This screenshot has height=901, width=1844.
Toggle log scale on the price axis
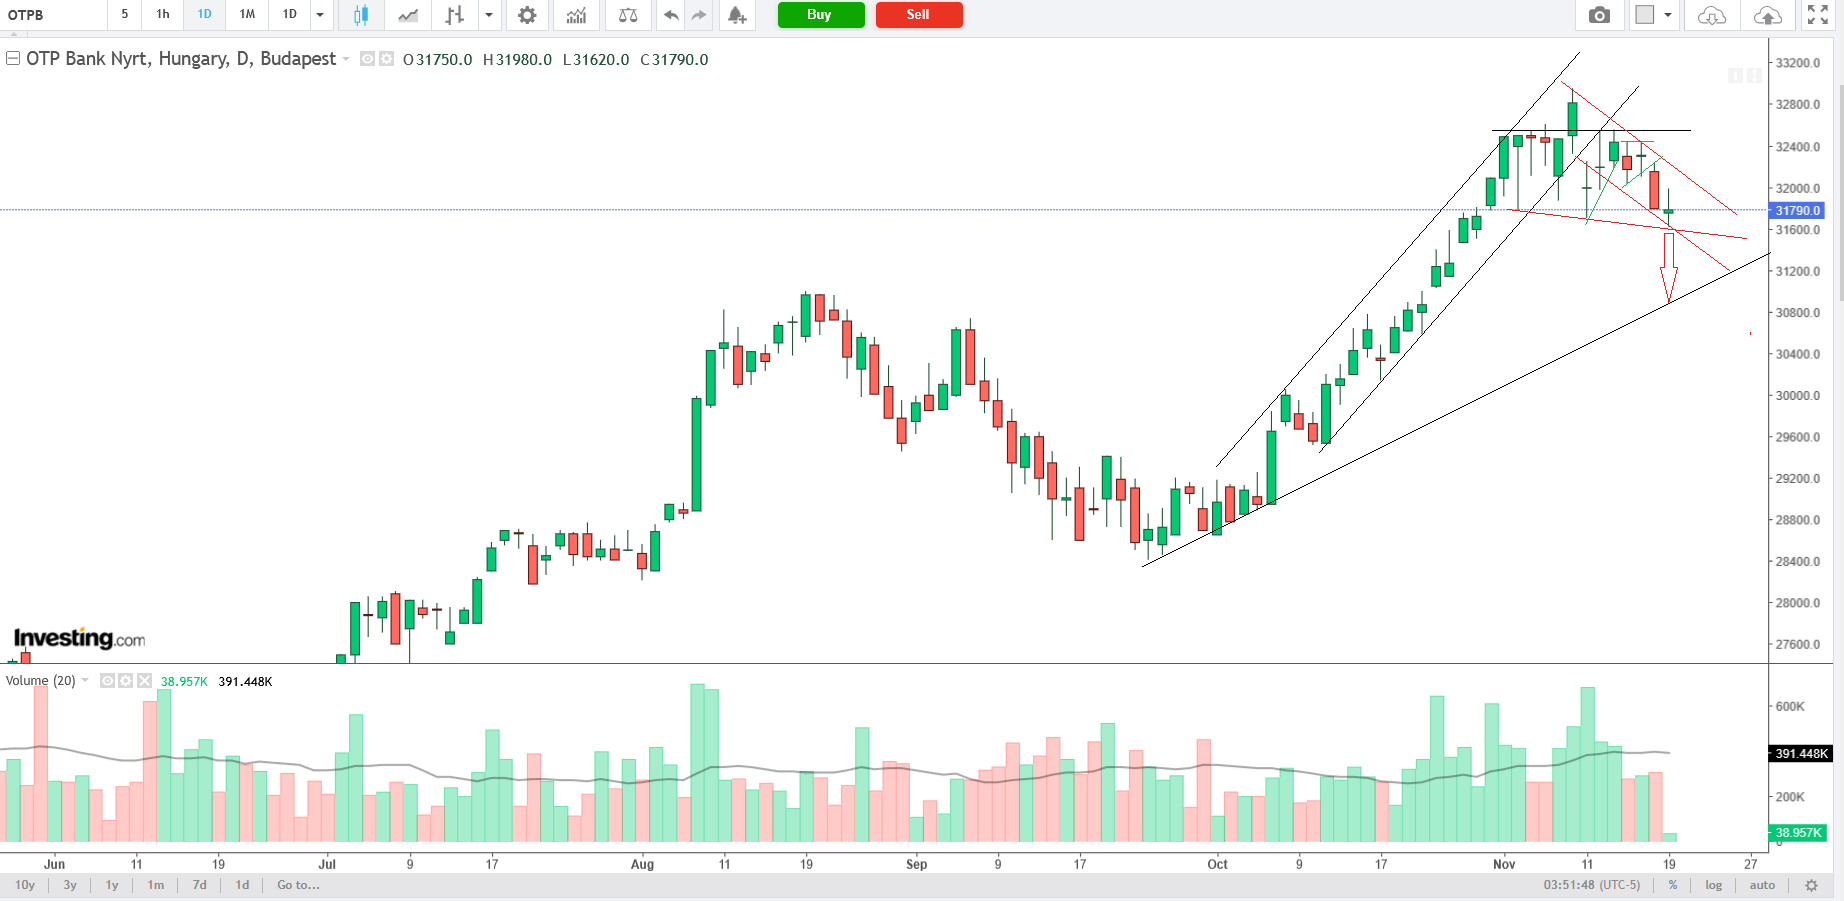(1713, 885)
